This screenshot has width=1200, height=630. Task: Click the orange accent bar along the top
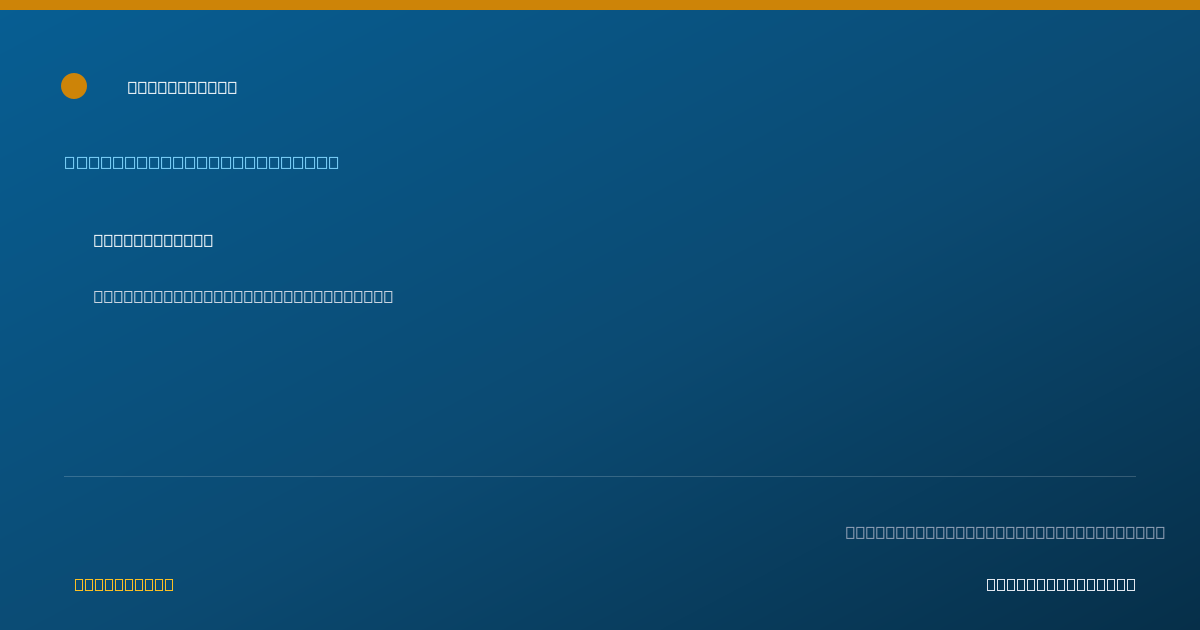600,5
